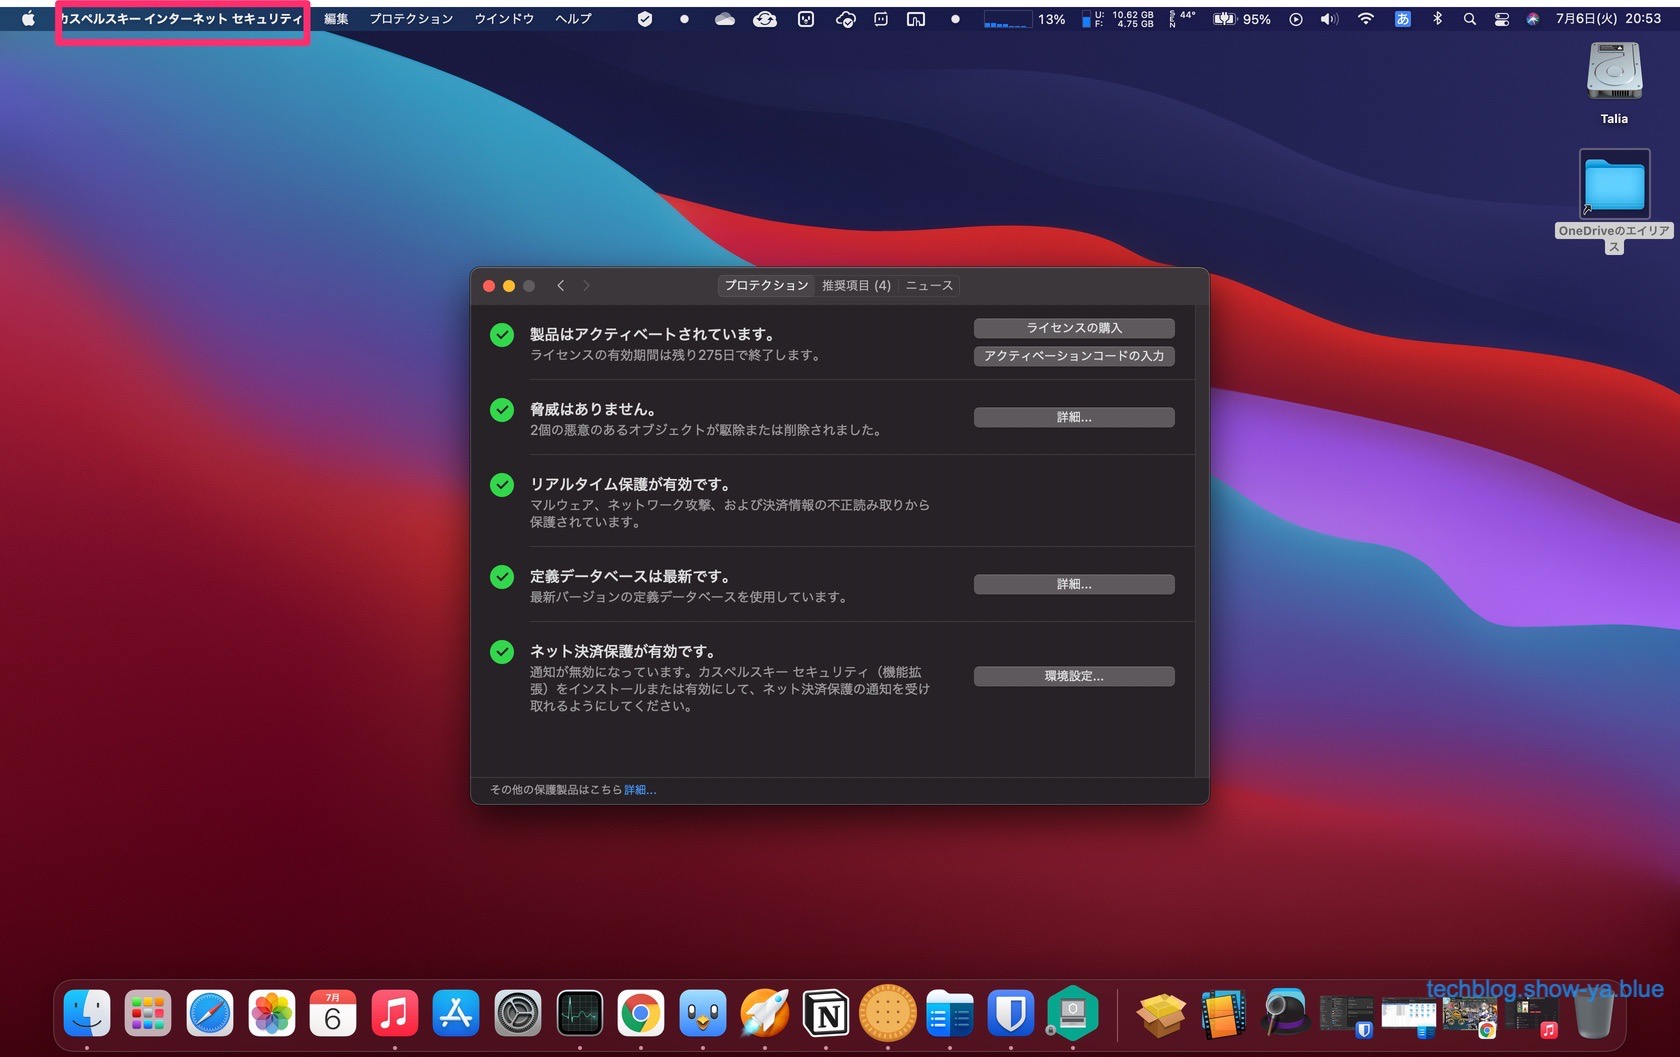This screenshot has width=1680, height=1057.
Task: Open System Preferences from the Dock
Action: pos(518,1015)
